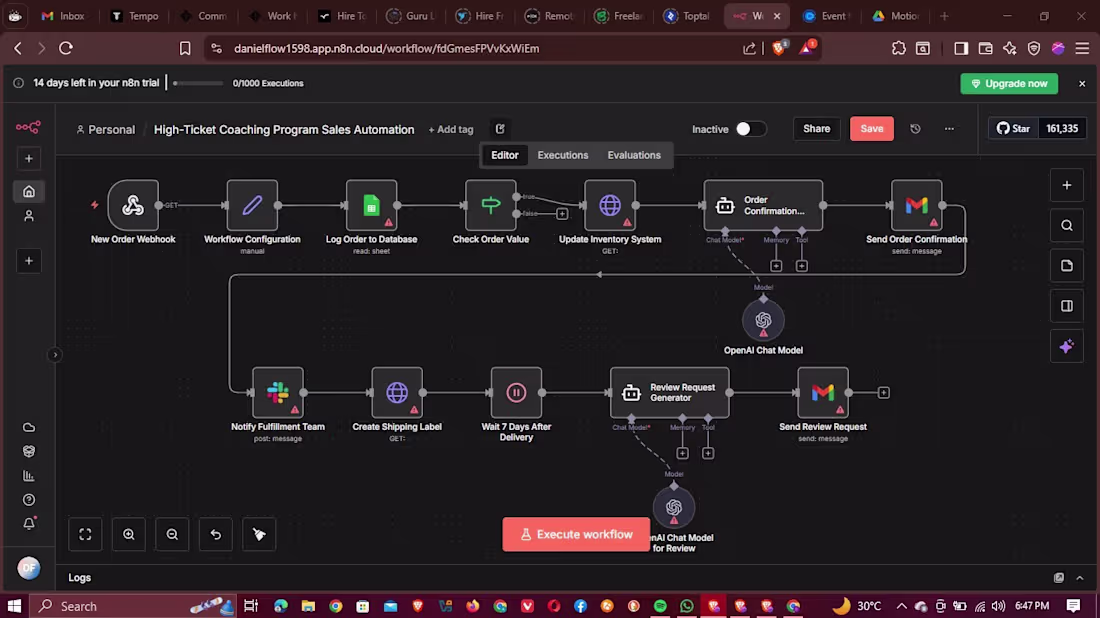The image size is (1100, 618).
Task: Open the Send Review Request Gmail node
Action: pyautogui.click(x=823, y=393)
